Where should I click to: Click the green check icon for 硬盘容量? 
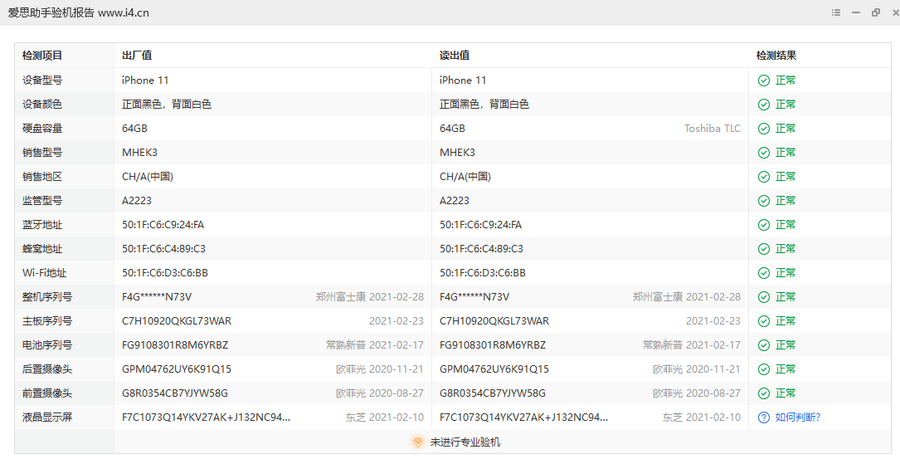coord(764,128)
